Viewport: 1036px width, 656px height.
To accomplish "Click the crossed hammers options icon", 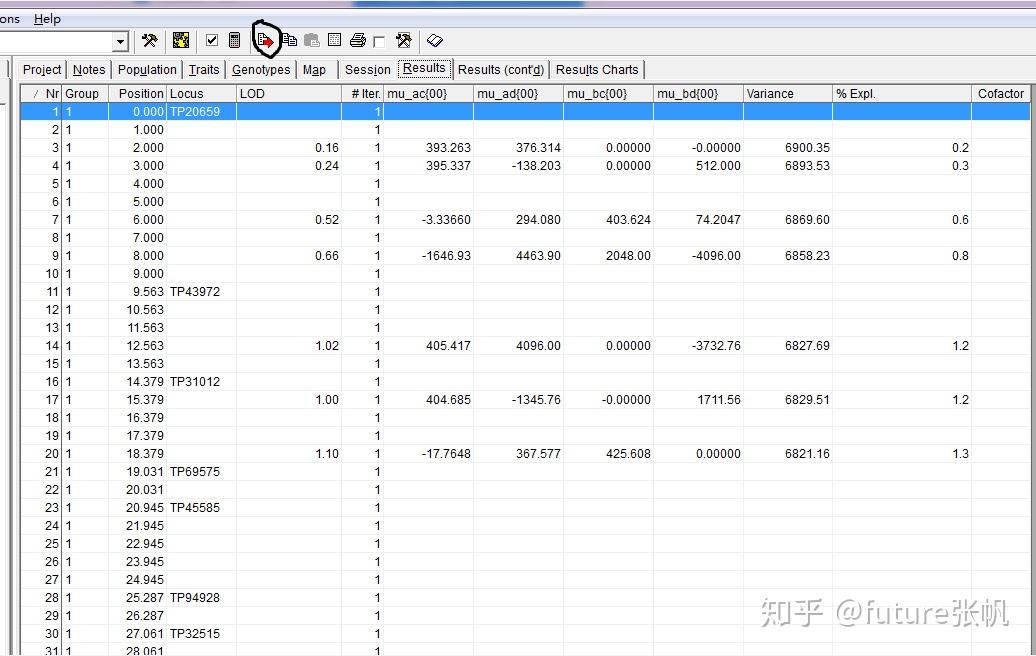I will coord(149,41).
